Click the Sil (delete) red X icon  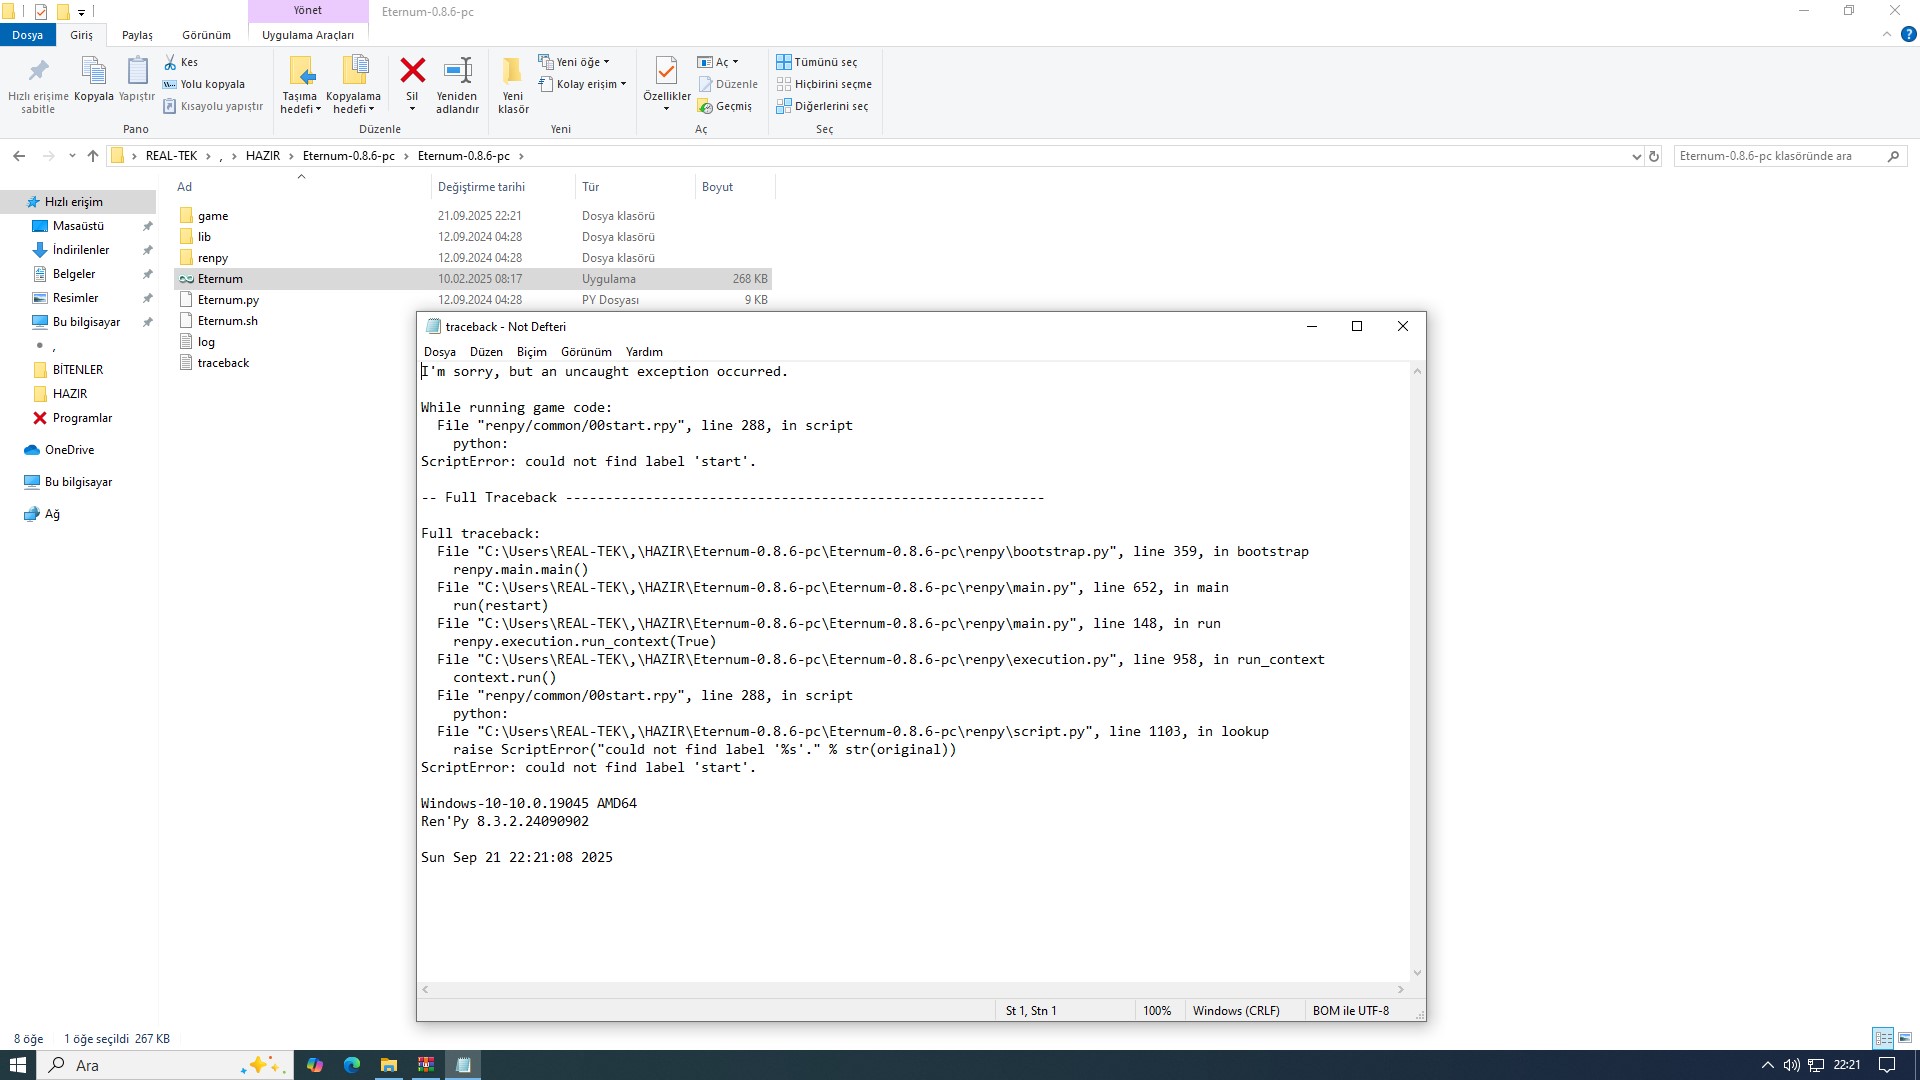pos(412,71)
